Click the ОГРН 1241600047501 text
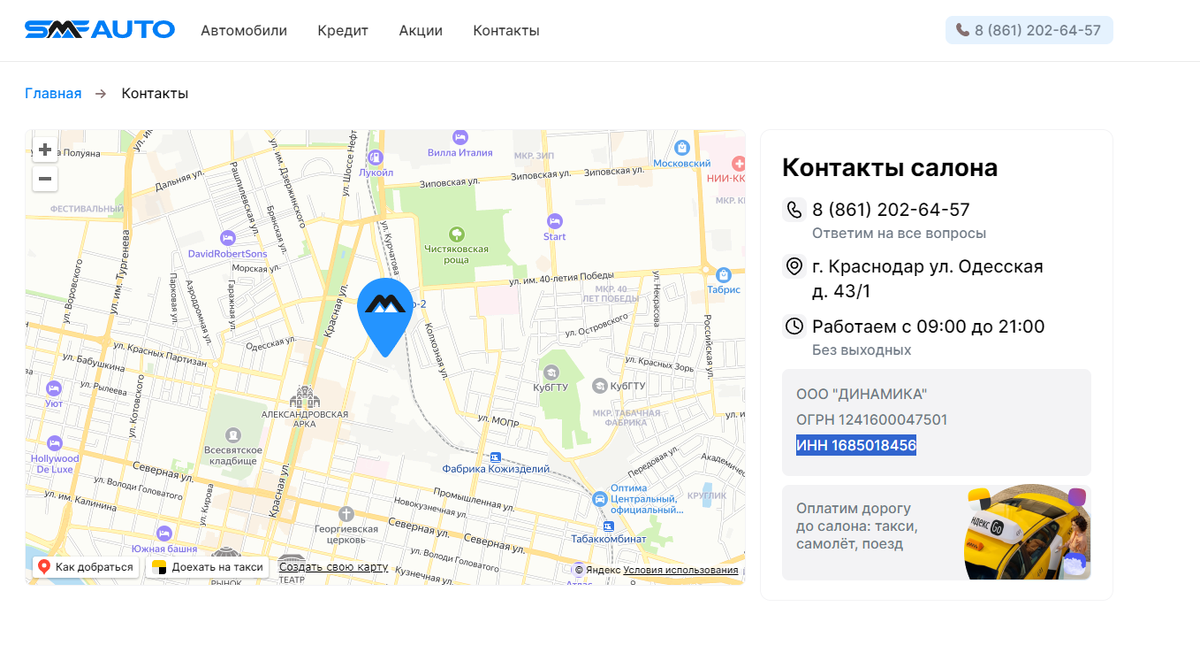This screenshot has width=1200, height=645. point(872,420)
